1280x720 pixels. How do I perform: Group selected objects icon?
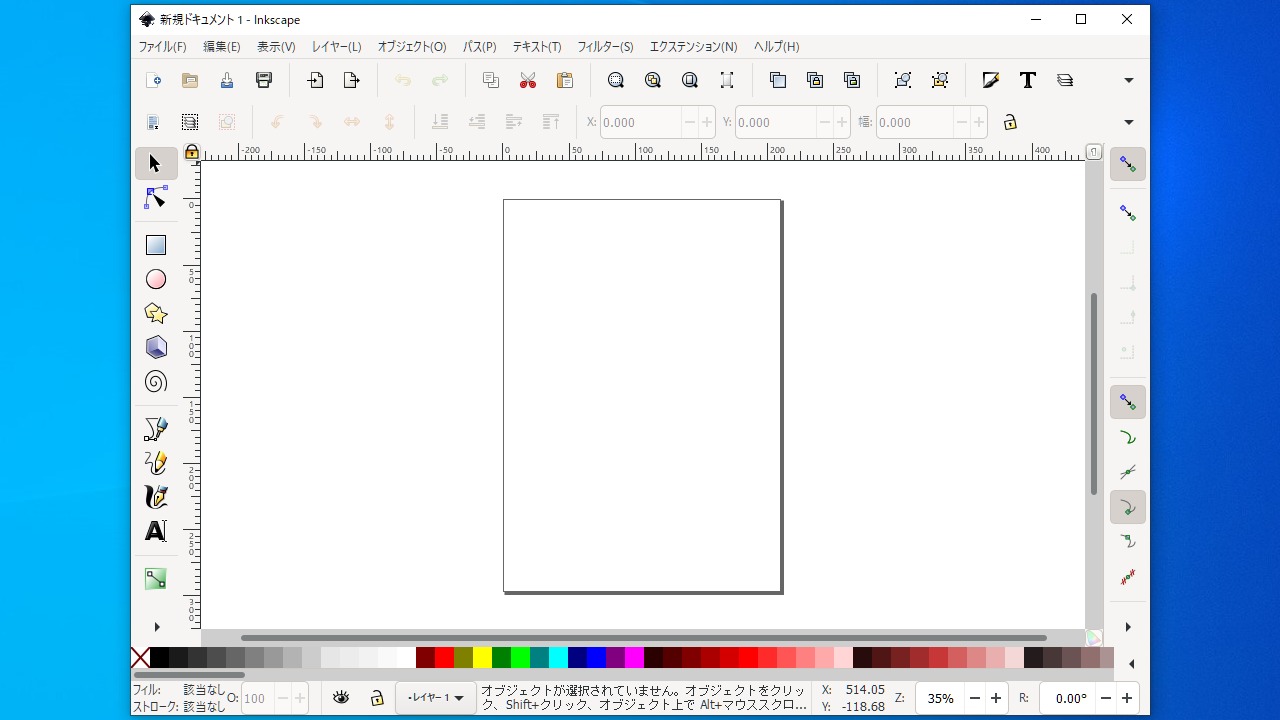click(x=903, y=80)
